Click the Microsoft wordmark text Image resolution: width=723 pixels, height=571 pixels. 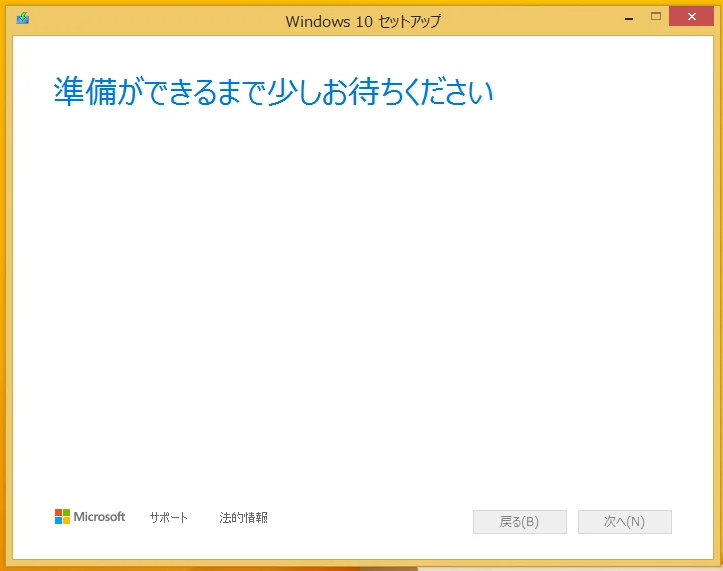[x=100, y=517]
